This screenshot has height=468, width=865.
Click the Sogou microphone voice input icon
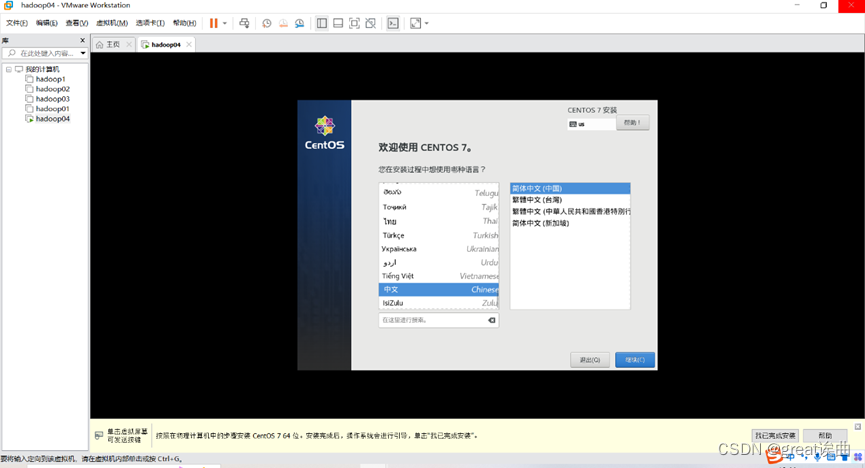(818, 457)
